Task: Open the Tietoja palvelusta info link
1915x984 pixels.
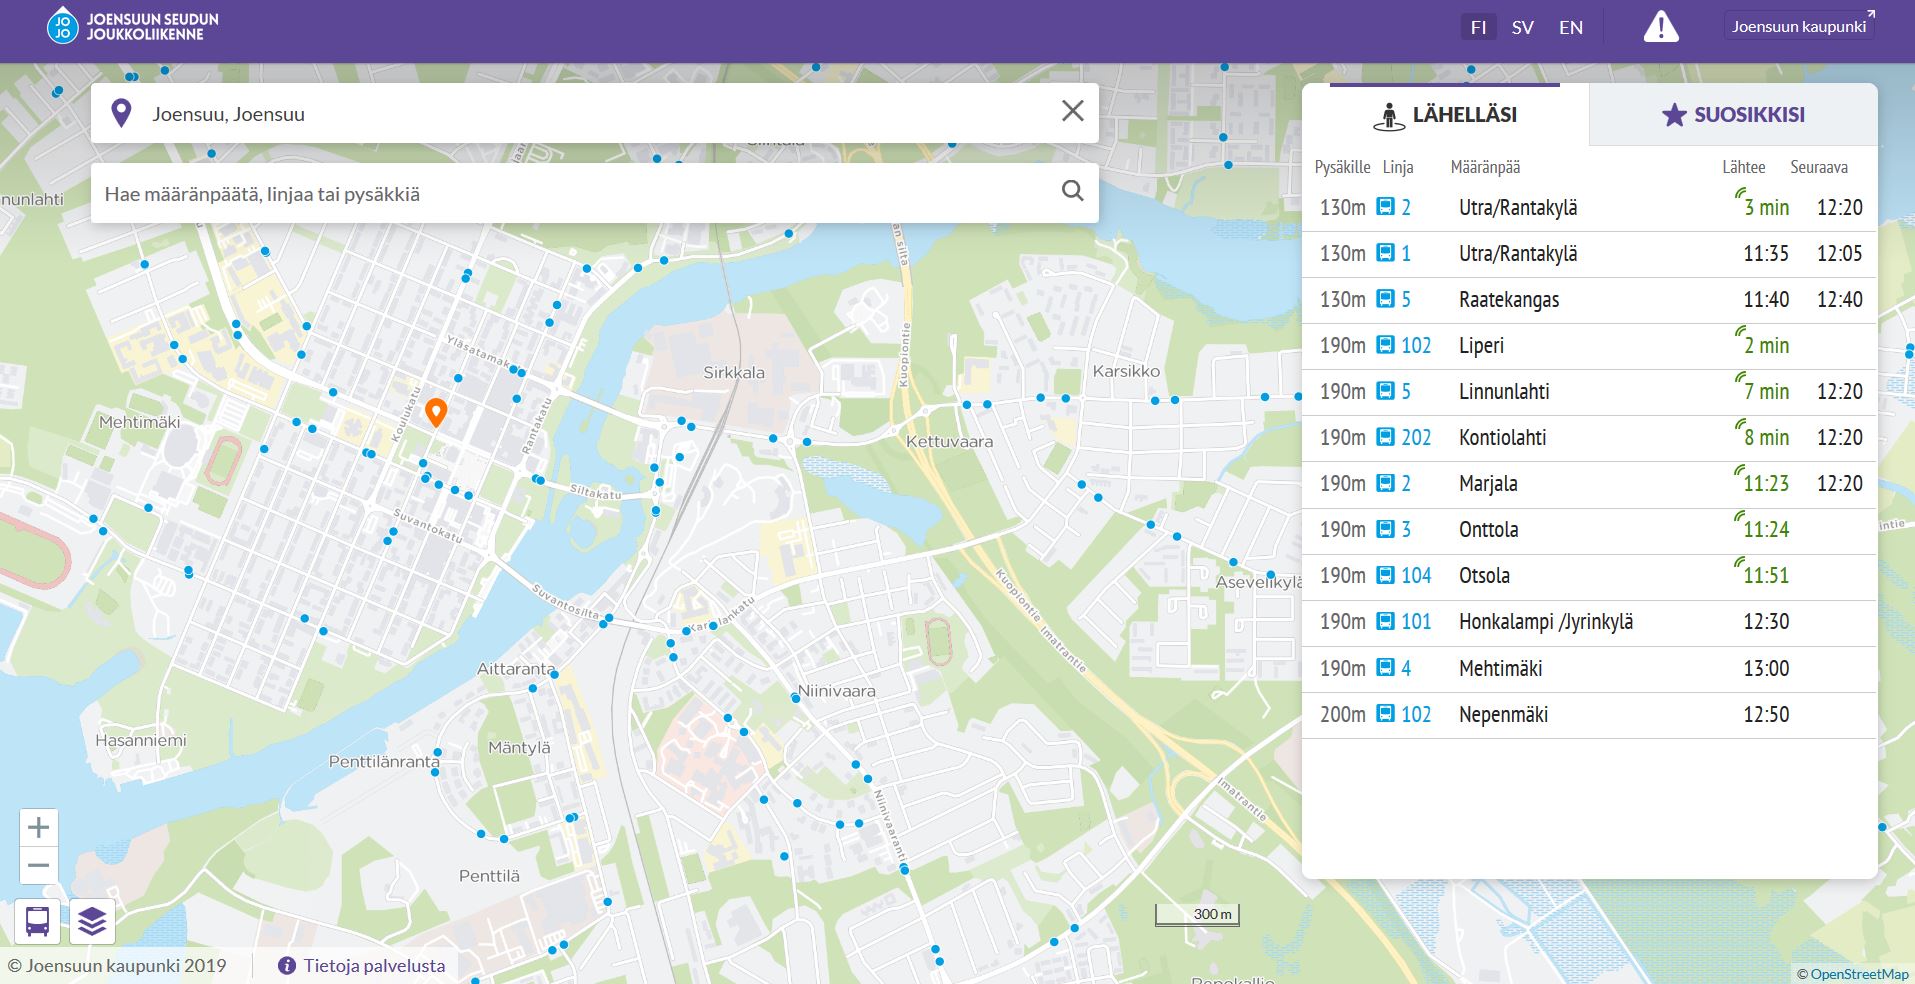Action: (x=362, y=966)
